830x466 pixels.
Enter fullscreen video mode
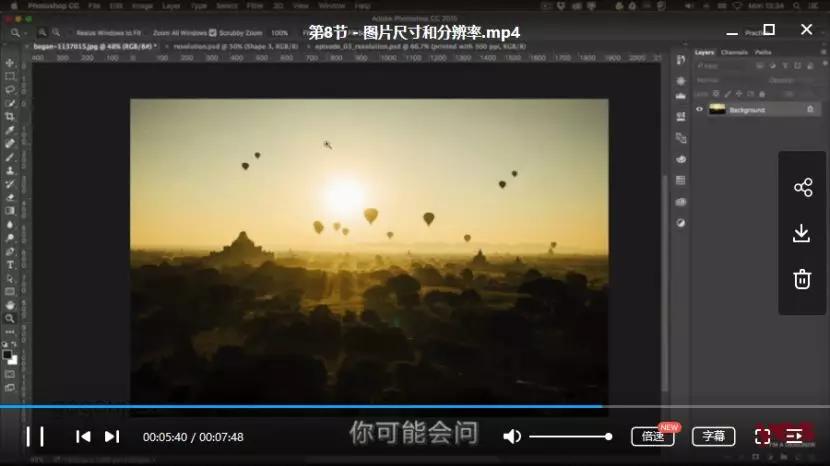(762, 436)
